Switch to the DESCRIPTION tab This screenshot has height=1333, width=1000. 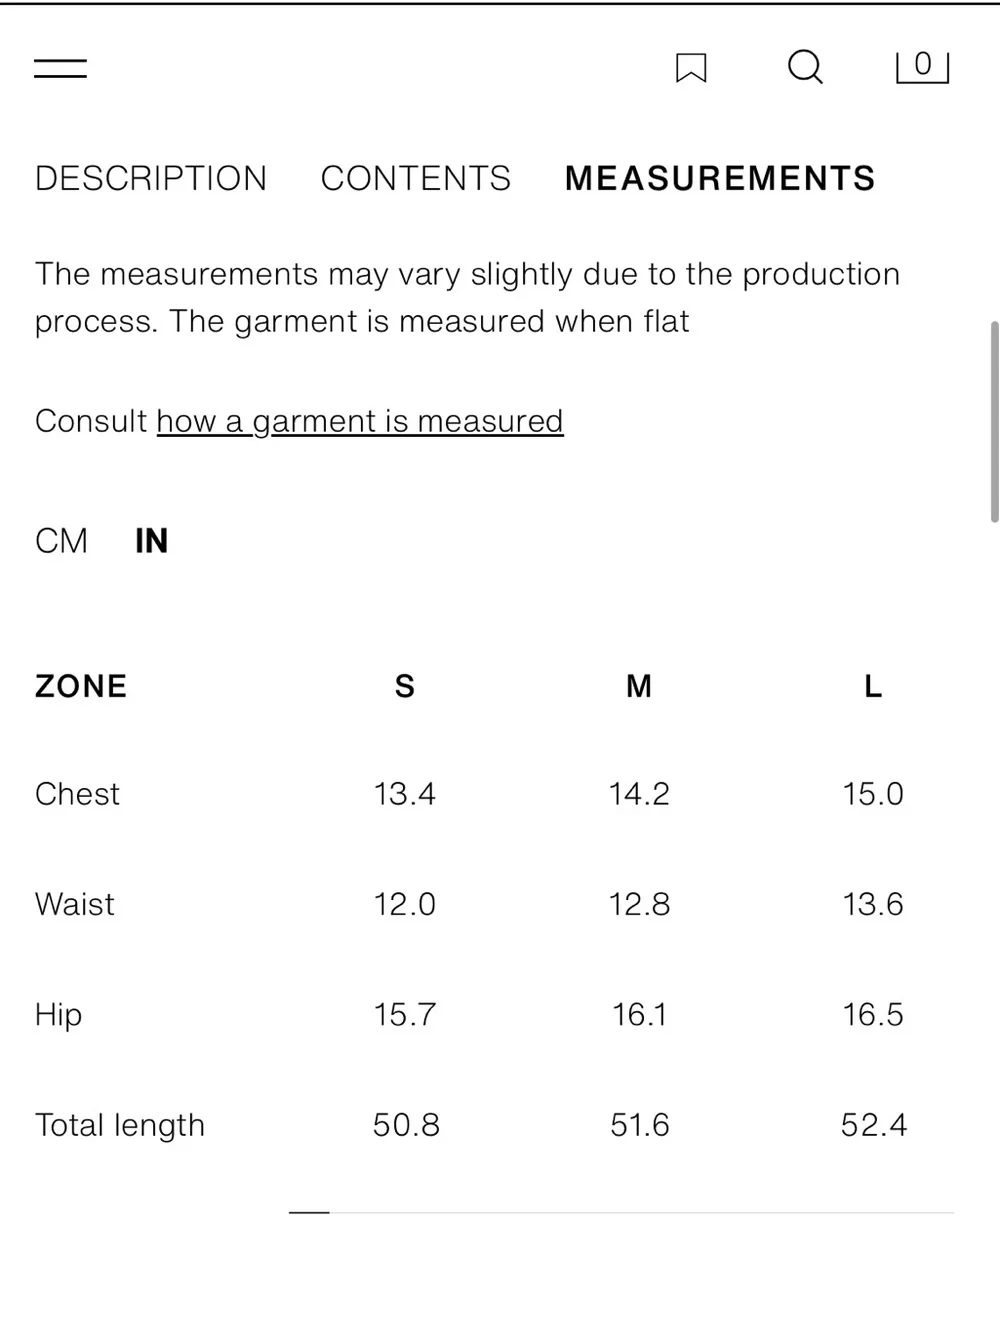pos(151,178)
